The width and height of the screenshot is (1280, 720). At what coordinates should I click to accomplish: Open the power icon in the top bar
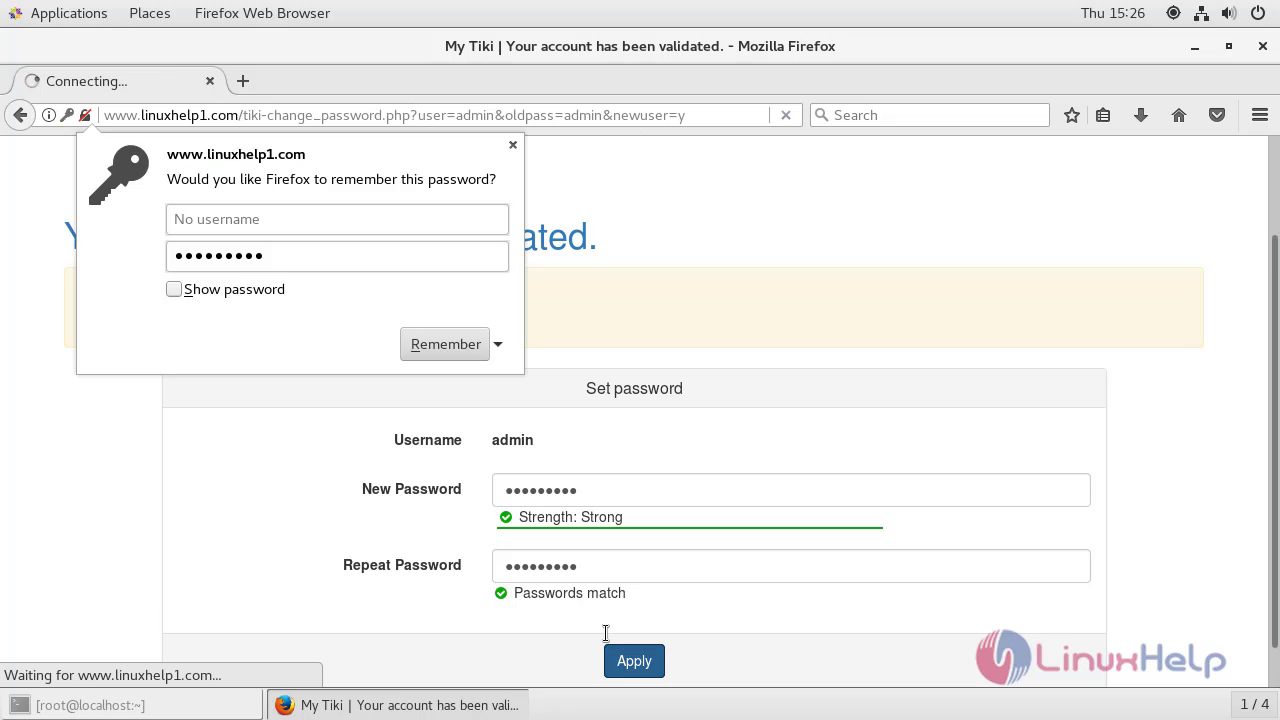1257,13
